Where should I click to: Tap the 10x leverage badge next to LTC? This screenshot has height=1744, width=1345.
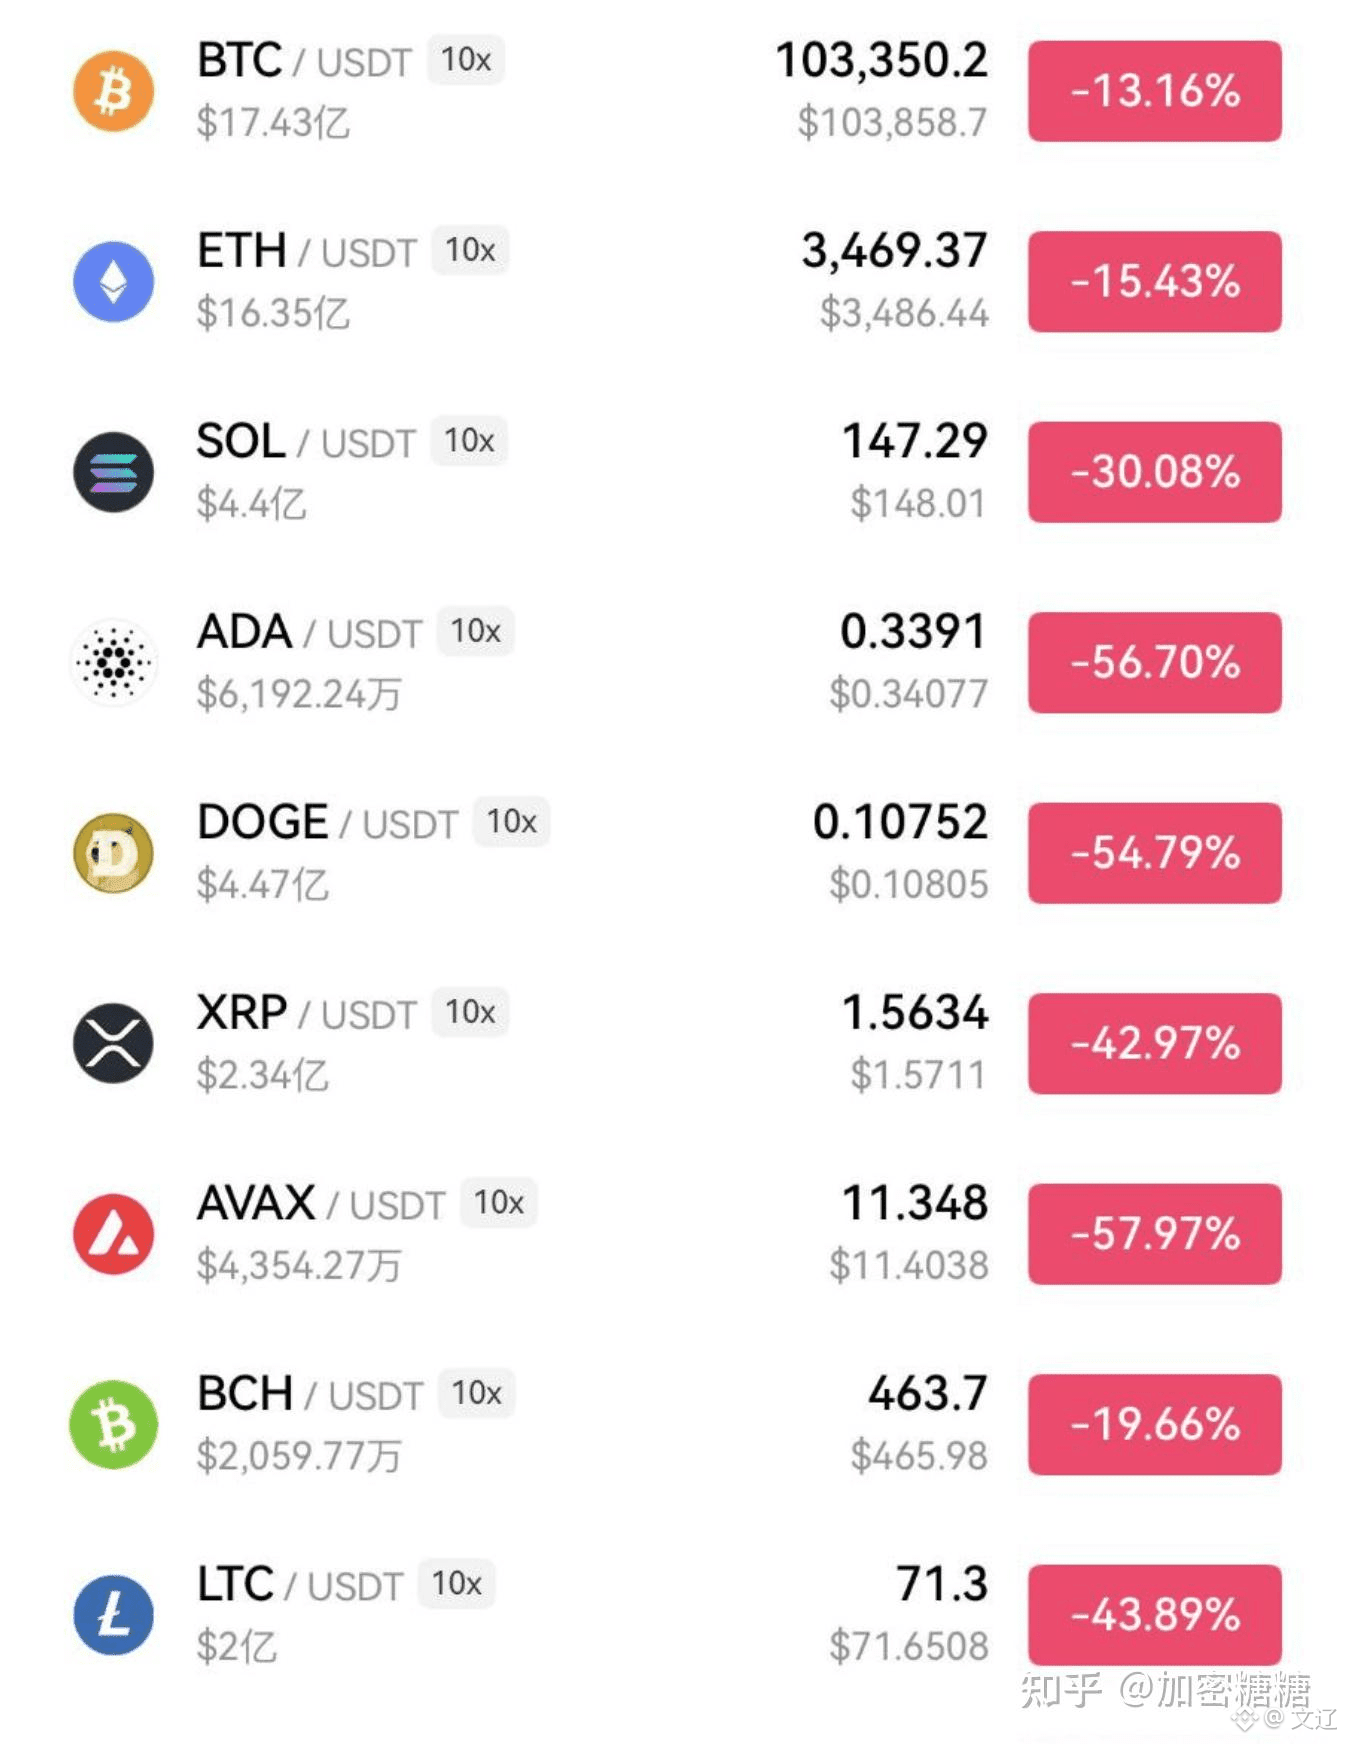point(456,1584)
